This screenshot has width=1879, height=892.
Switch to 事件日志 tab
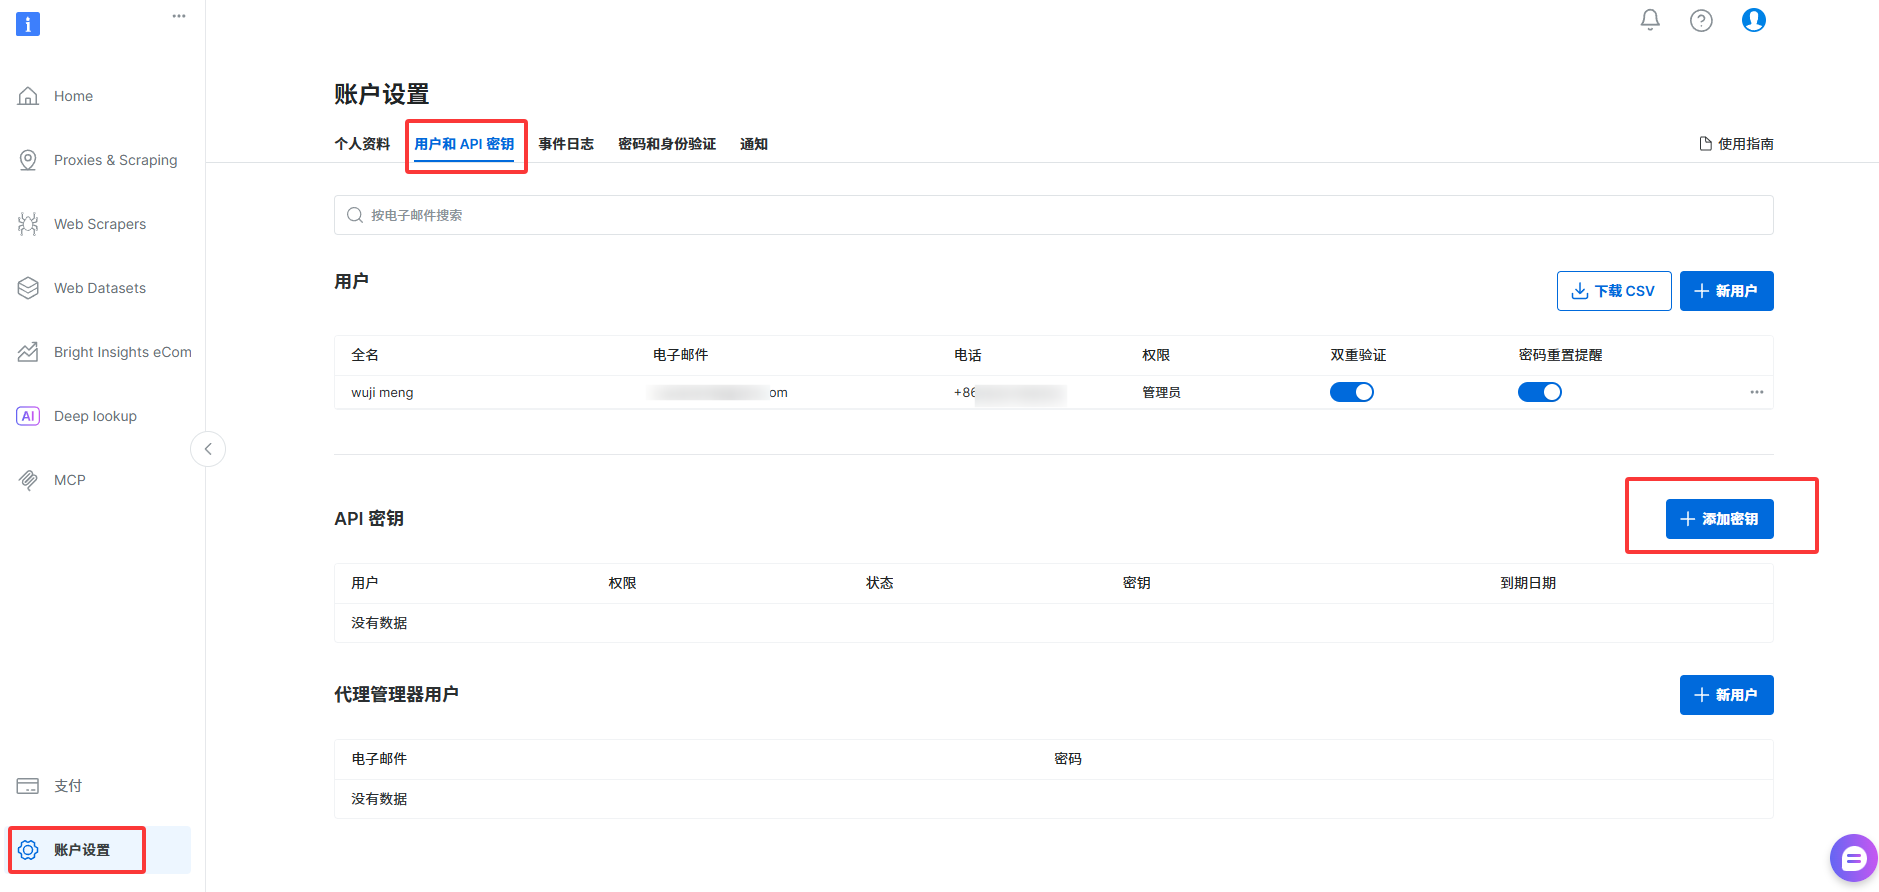click(x=566, y=144)
